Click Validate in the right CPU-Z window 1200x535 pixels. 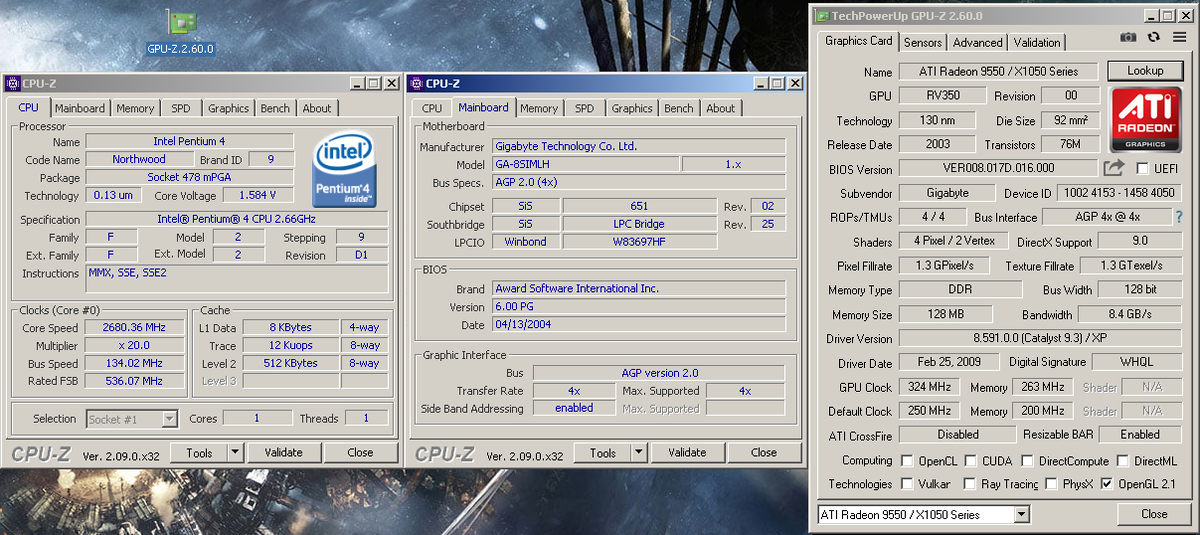687,452
